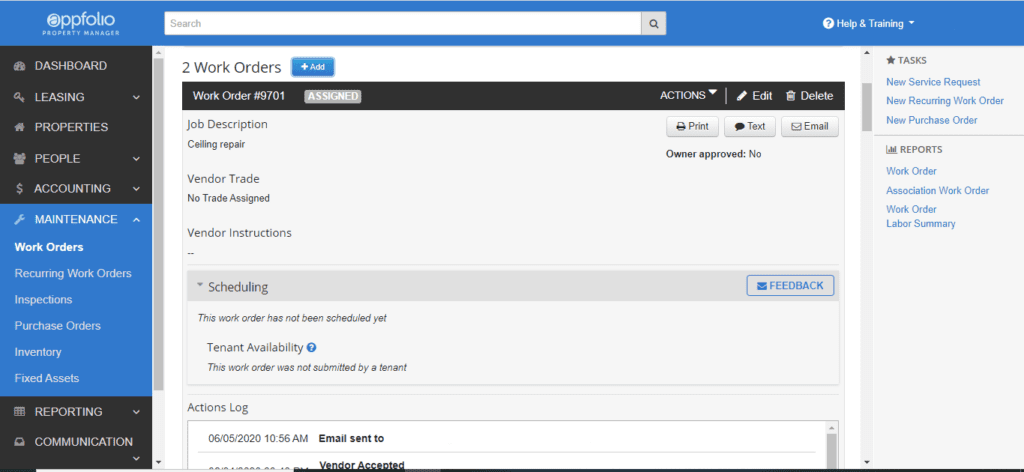Open Purchase Orders submenu item
The image size is (1024, 472).
57,326
